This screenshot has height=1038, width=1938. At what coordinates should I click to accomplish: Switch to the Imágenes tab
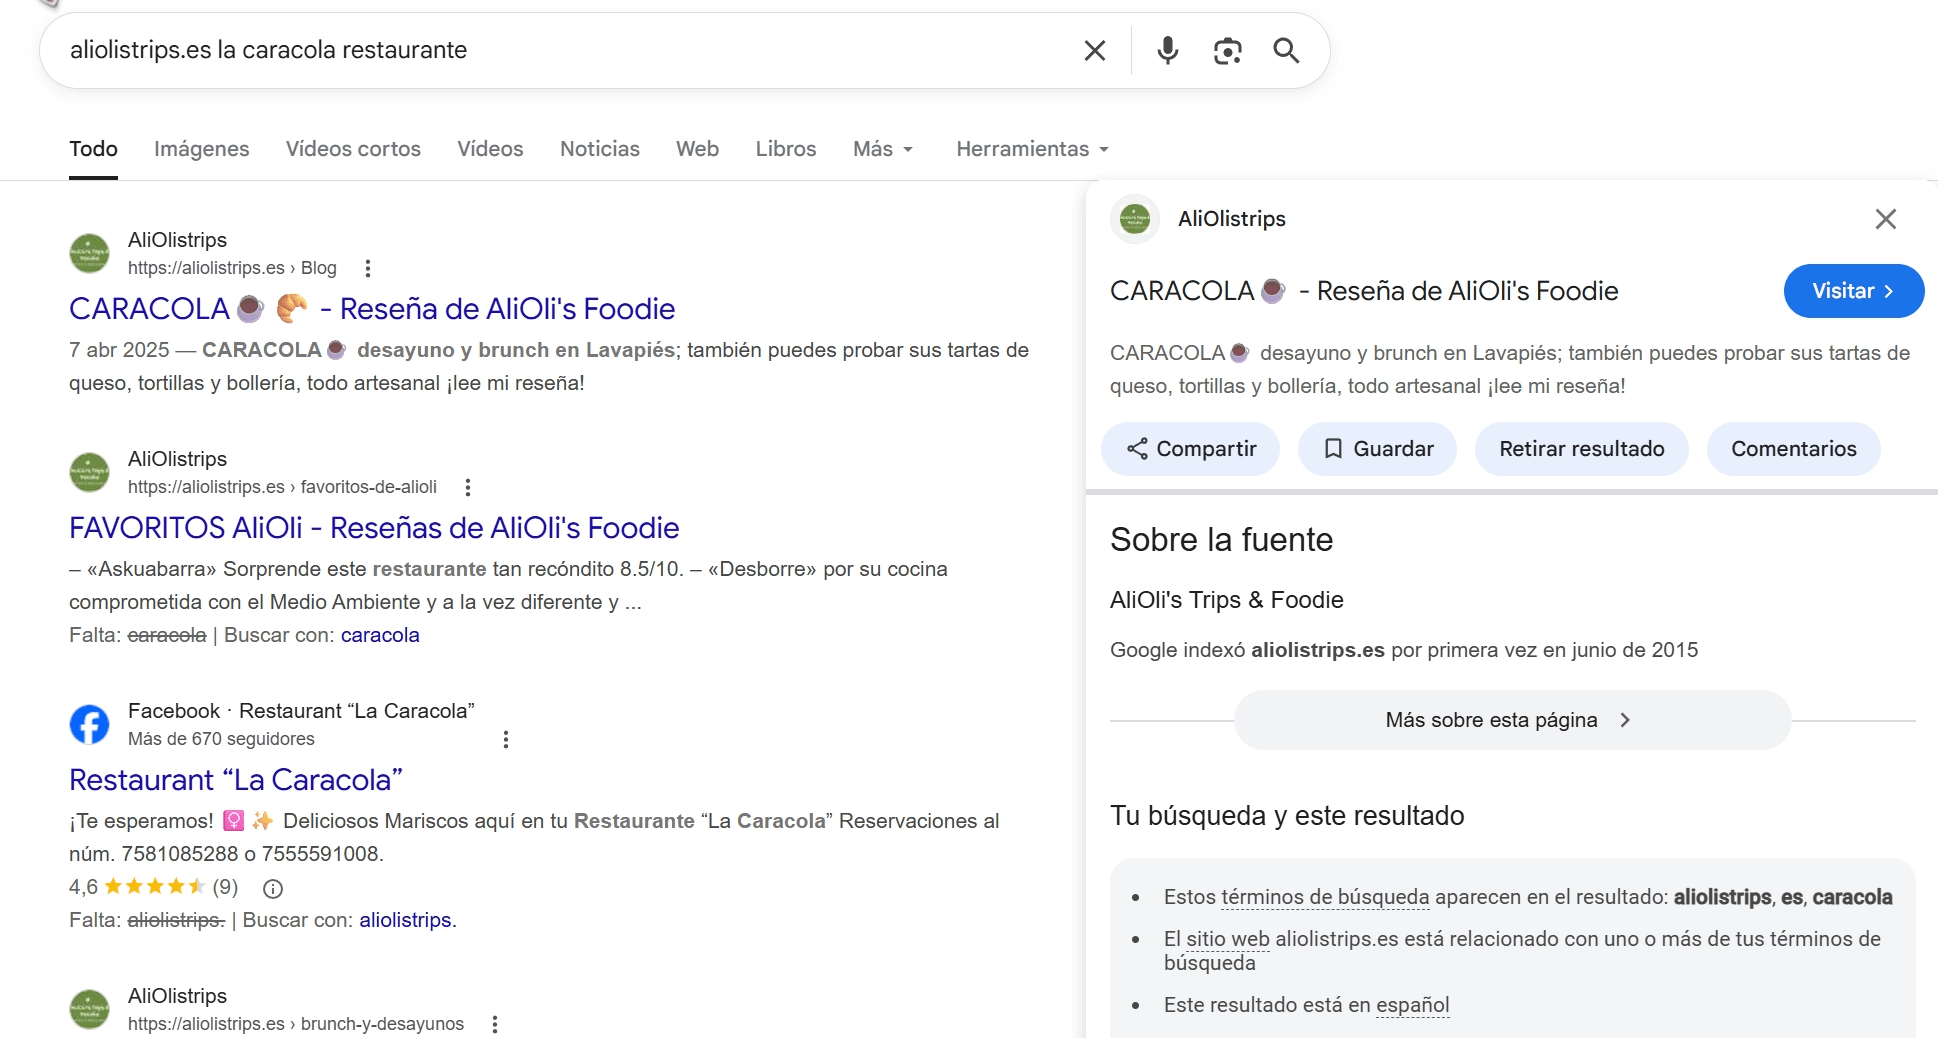[x=201, y=149]
